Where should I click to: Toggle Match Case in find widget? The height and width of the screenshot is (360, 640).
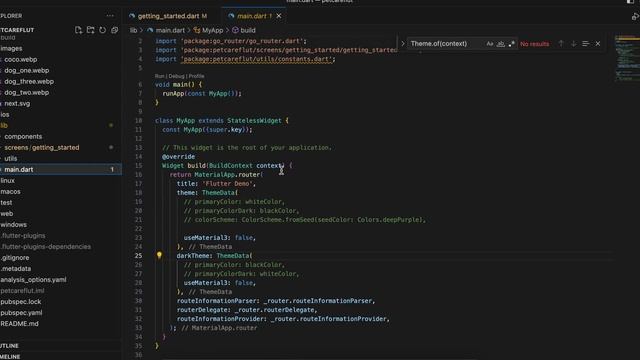tap(489, 44)
